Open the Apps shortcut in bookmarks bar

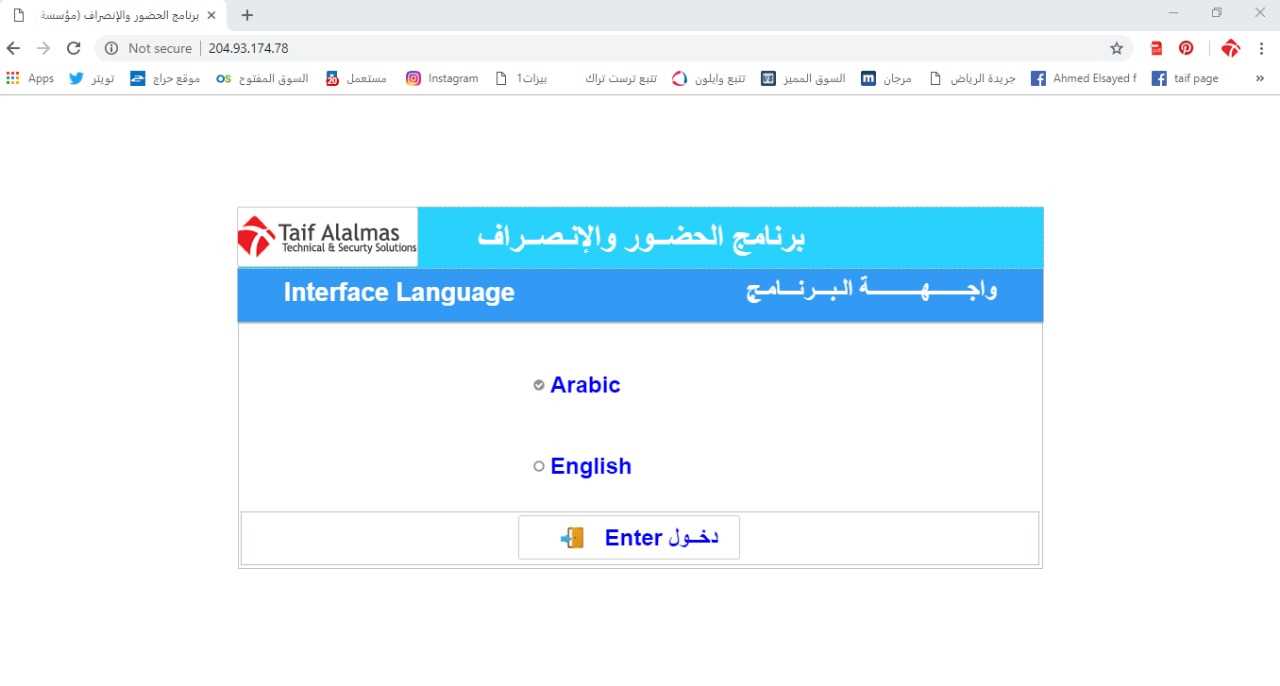pos(30,78)
